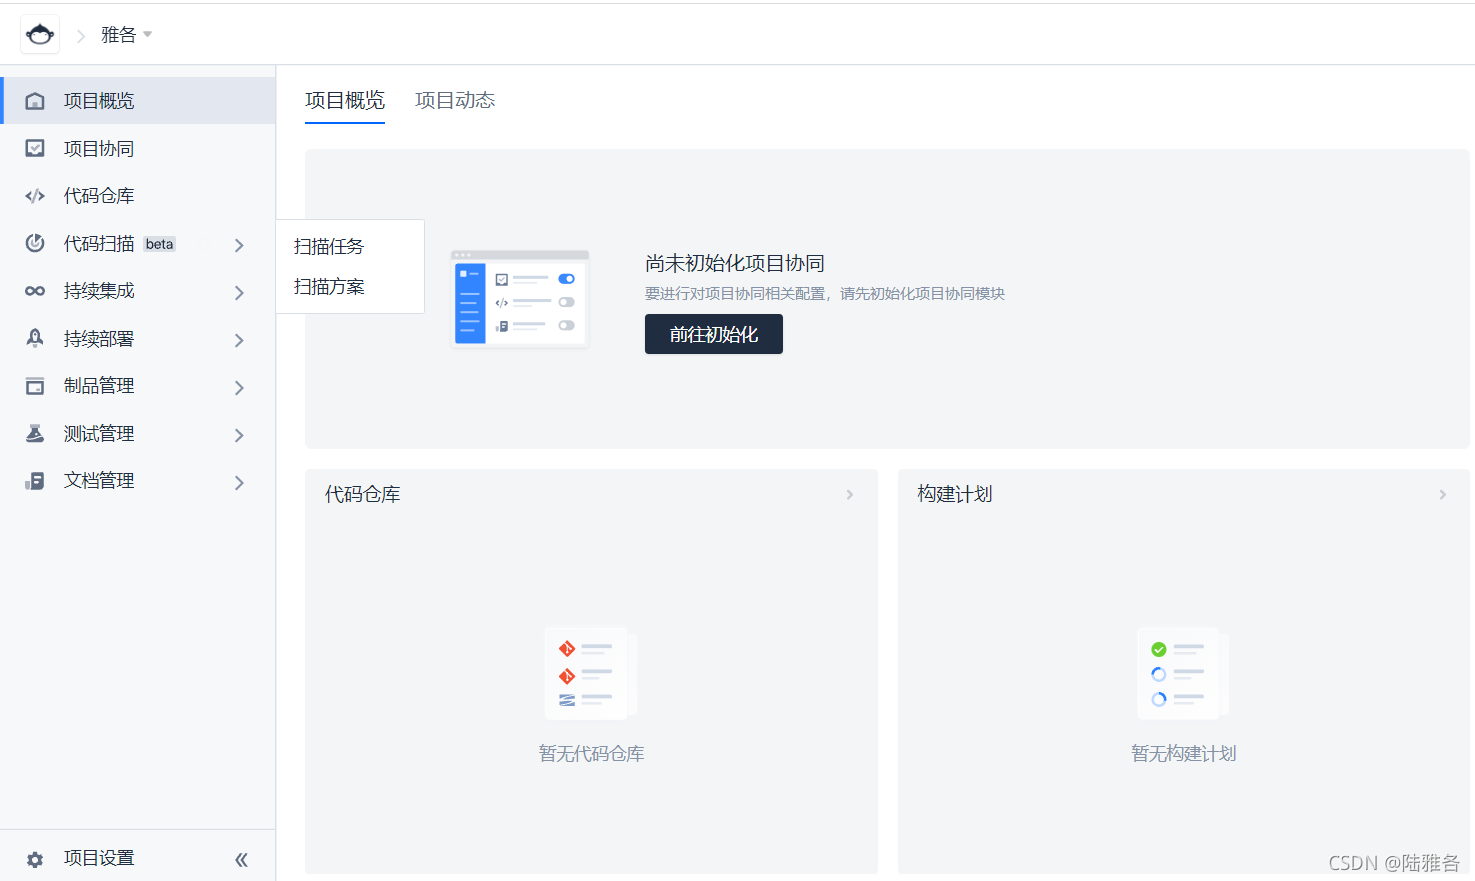Viewport: 1475px width, 881px height.
Task: Click the 项目设置 gear icon
Action: (35, 859)
